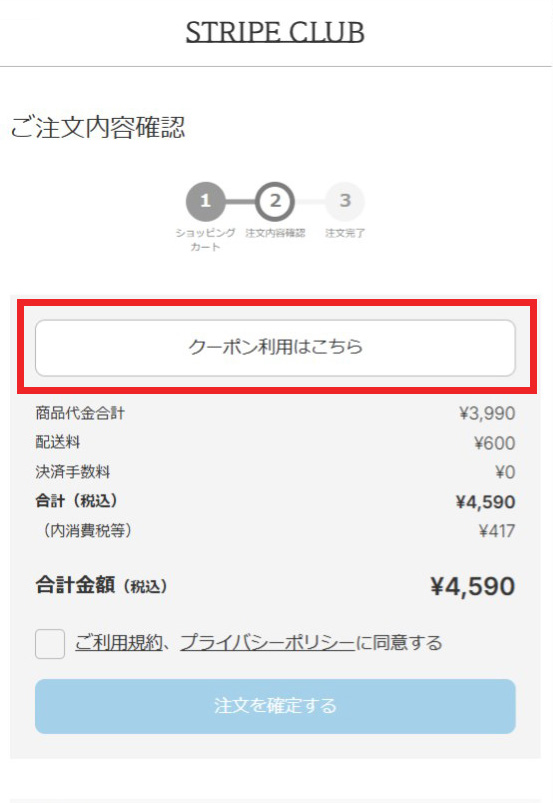
Task: Click step 3 order complete circle
Action: point(345,201)
